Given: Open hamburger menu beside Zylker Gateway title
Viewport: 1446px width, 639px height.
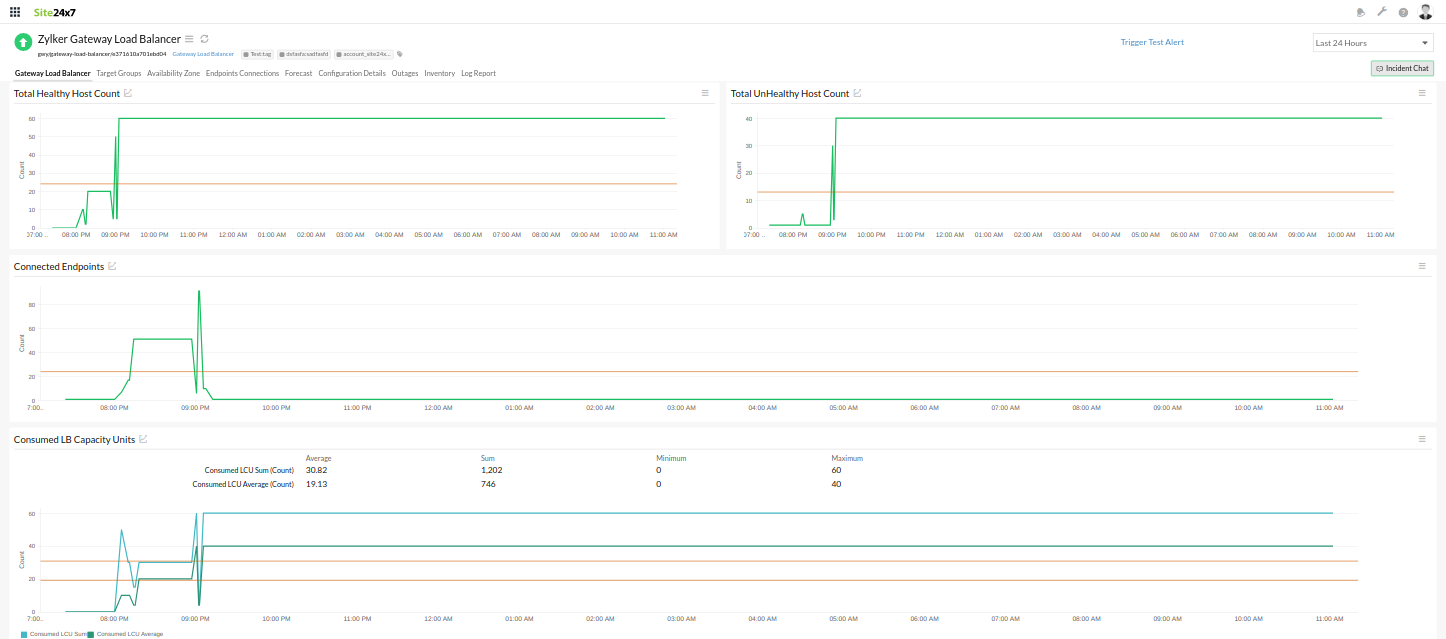Looking at the screenshot, I should pos(190,38).
